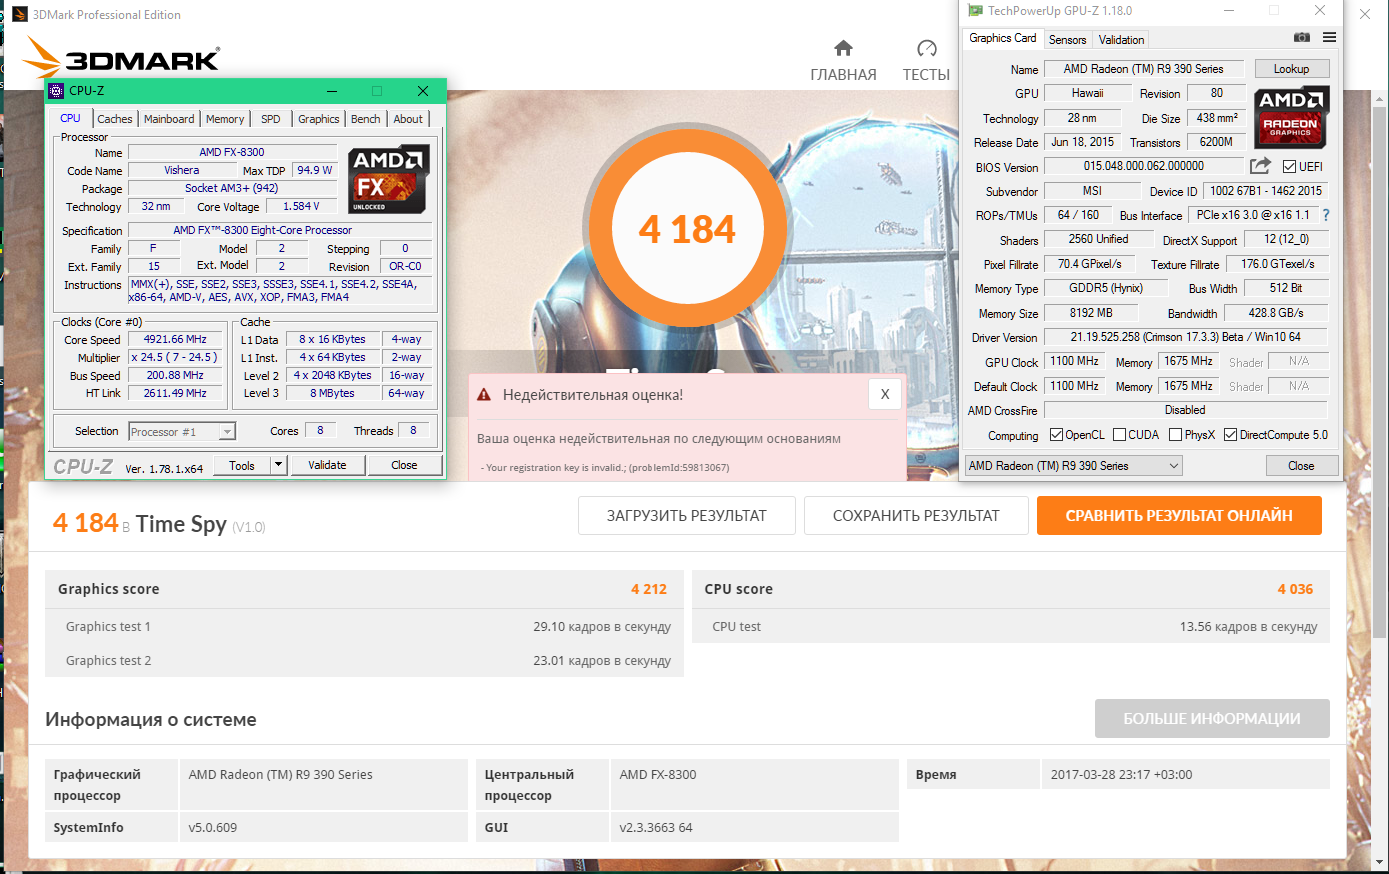Screen dimensions: 1389x874
Task: Expand the Tools dropdown arrow in CPU-Z
Action: point(279,465)
